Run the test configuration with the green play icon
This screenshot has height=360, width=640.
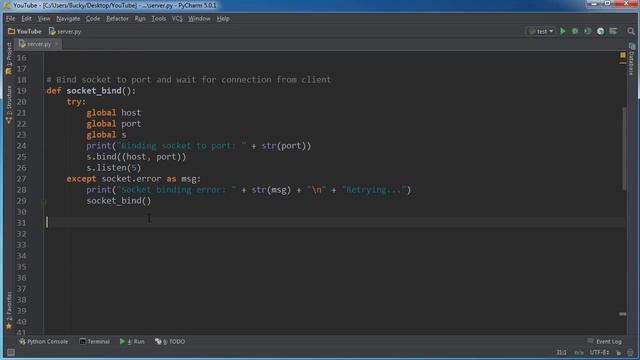(x=562, y=31)
